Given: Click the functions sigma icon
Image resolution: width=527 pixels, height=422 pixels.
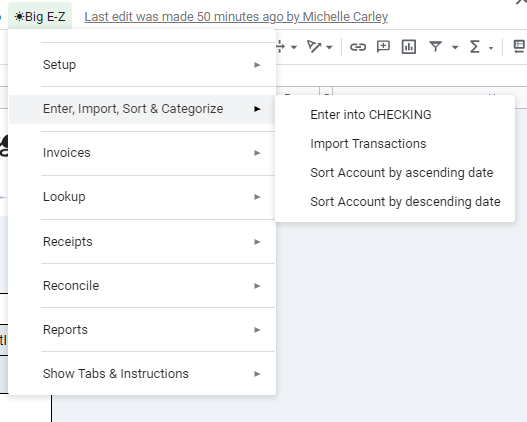Looking at the screenshot, I should pos(474,47).
